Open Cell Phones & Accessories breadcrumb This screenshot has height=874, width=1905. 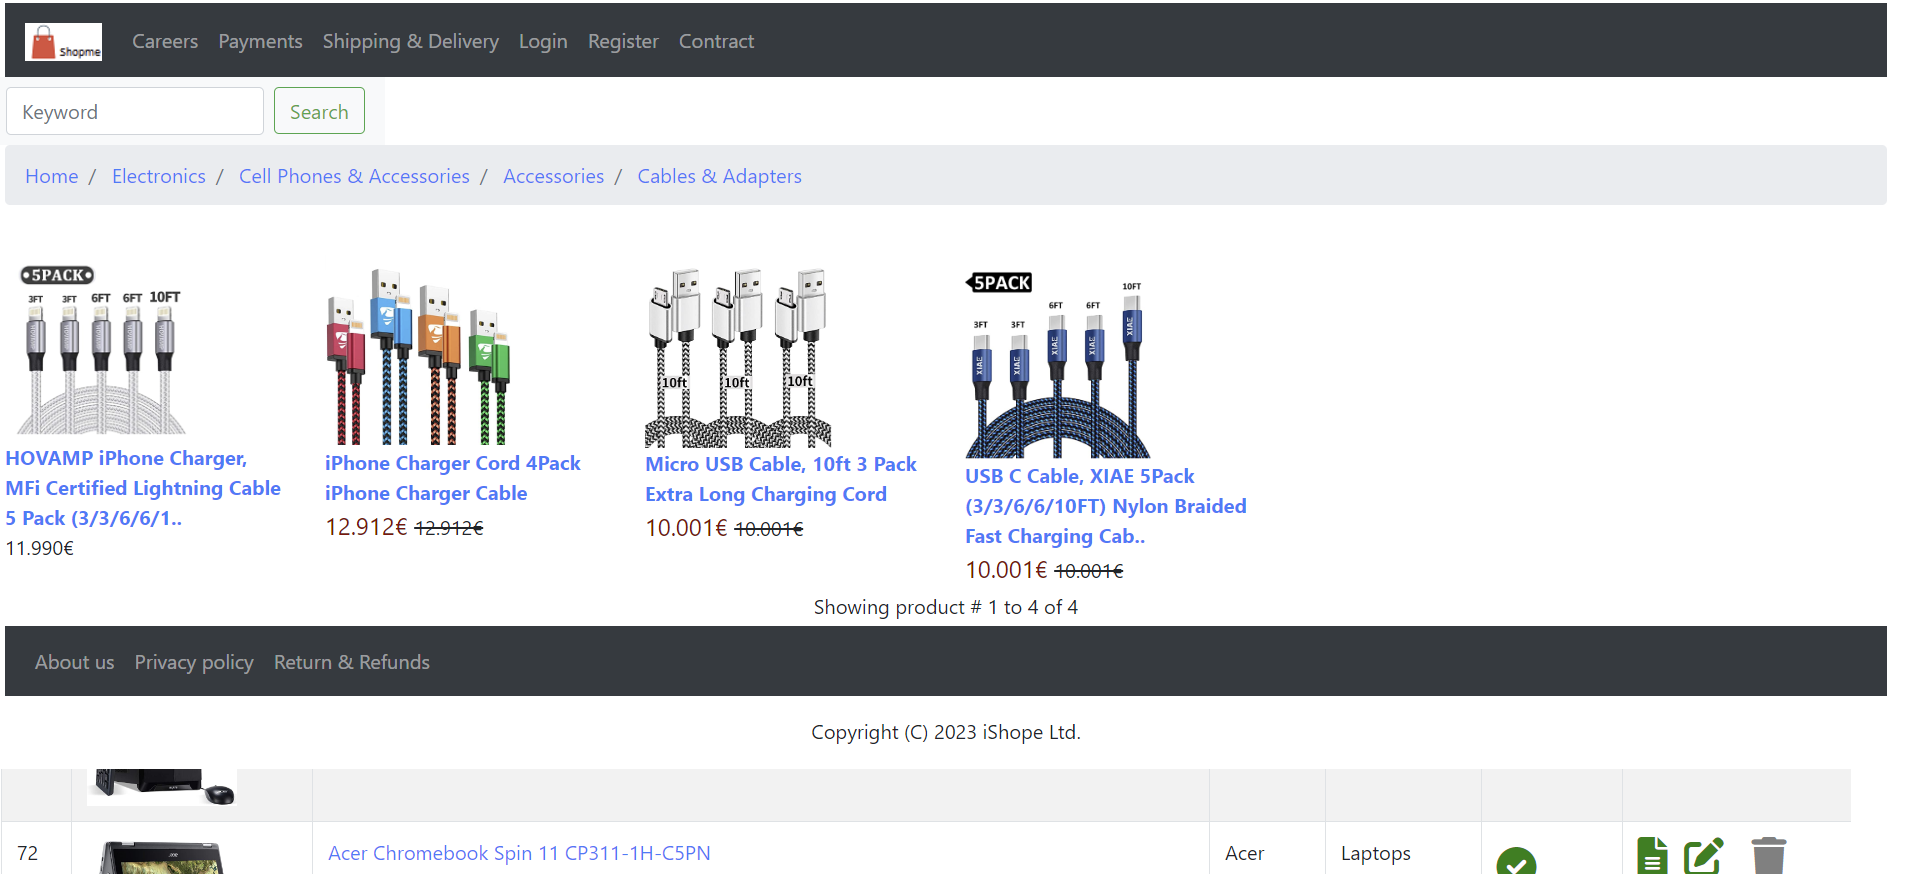(354, 176)
